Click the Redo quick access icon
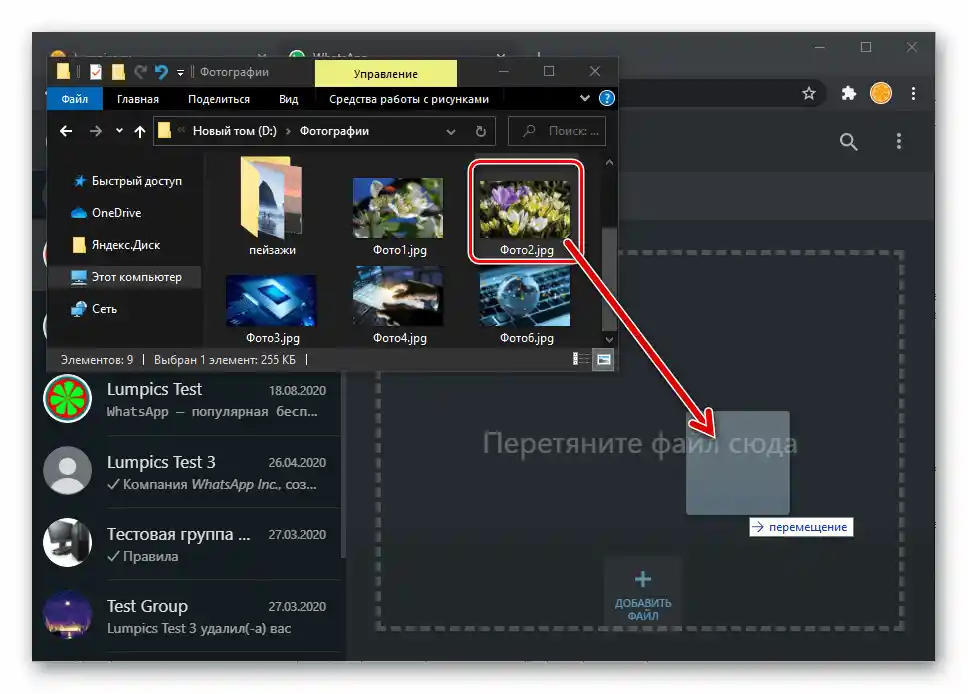The width and height of the screenshot is (968, 694). tap(140, 72)
